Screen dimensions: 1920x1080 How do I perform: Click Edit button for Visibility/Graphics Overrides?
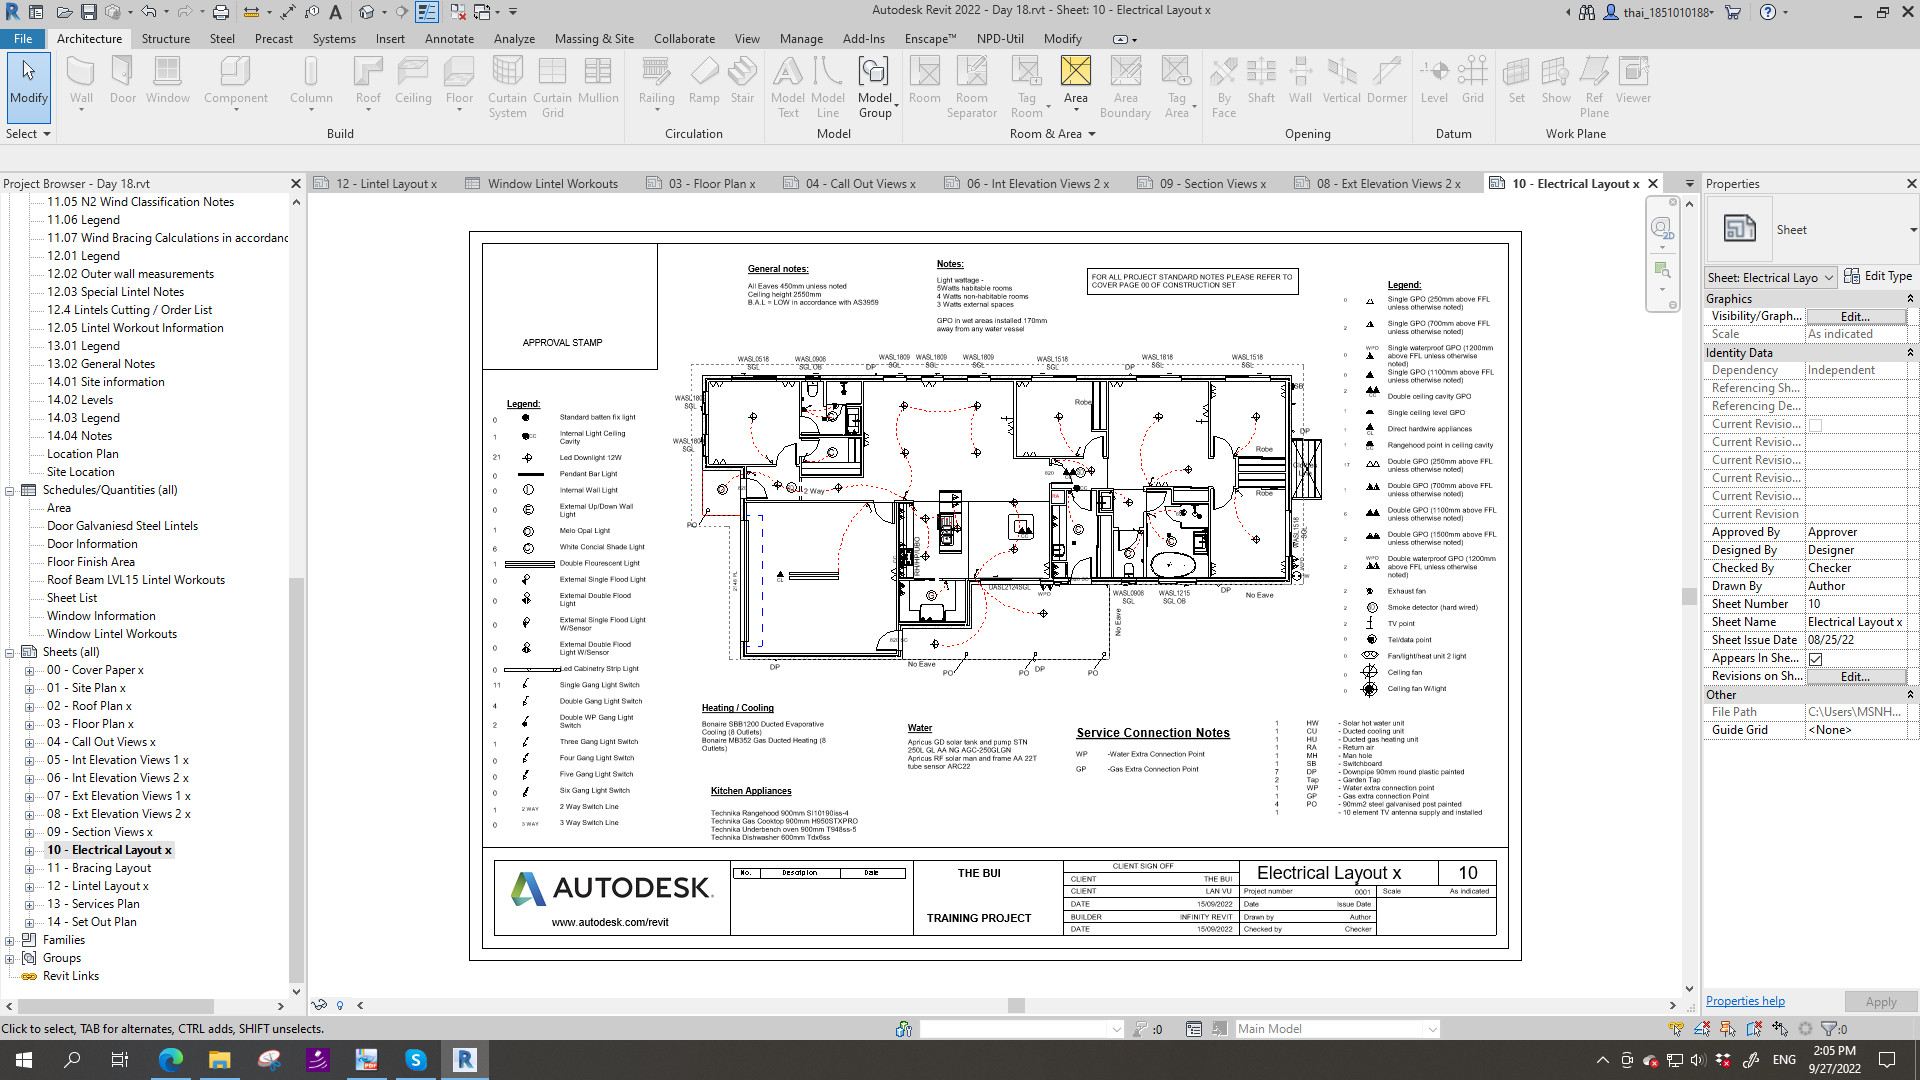click(x=1854, y=316)
